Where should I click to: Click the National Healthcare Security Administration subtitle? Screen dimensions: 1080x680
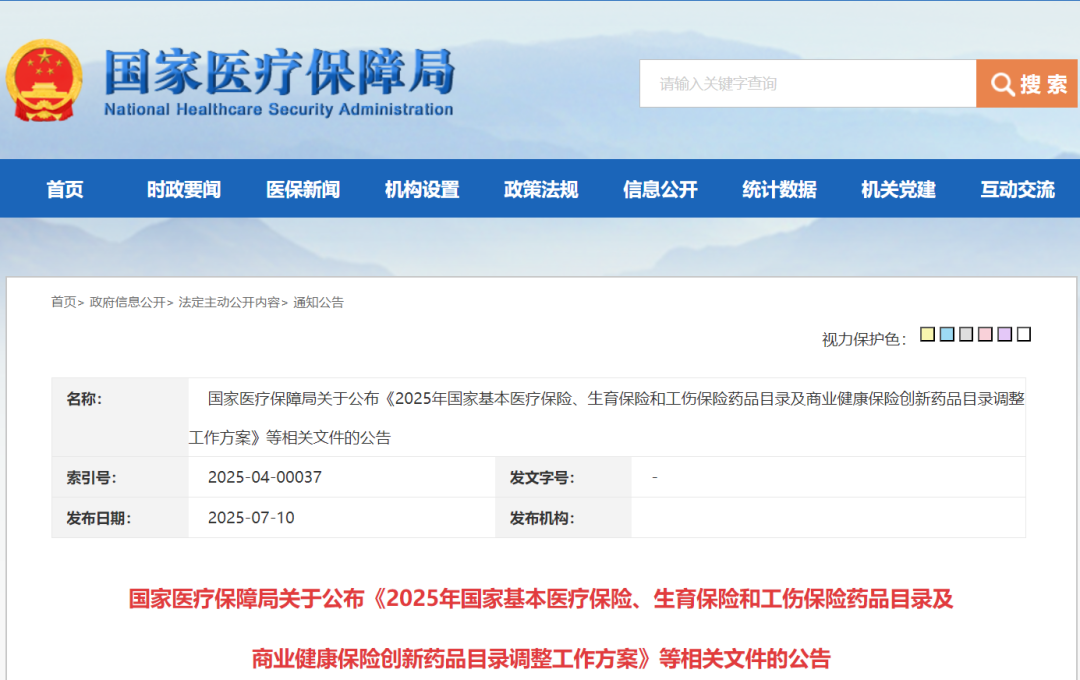point(279,110)
